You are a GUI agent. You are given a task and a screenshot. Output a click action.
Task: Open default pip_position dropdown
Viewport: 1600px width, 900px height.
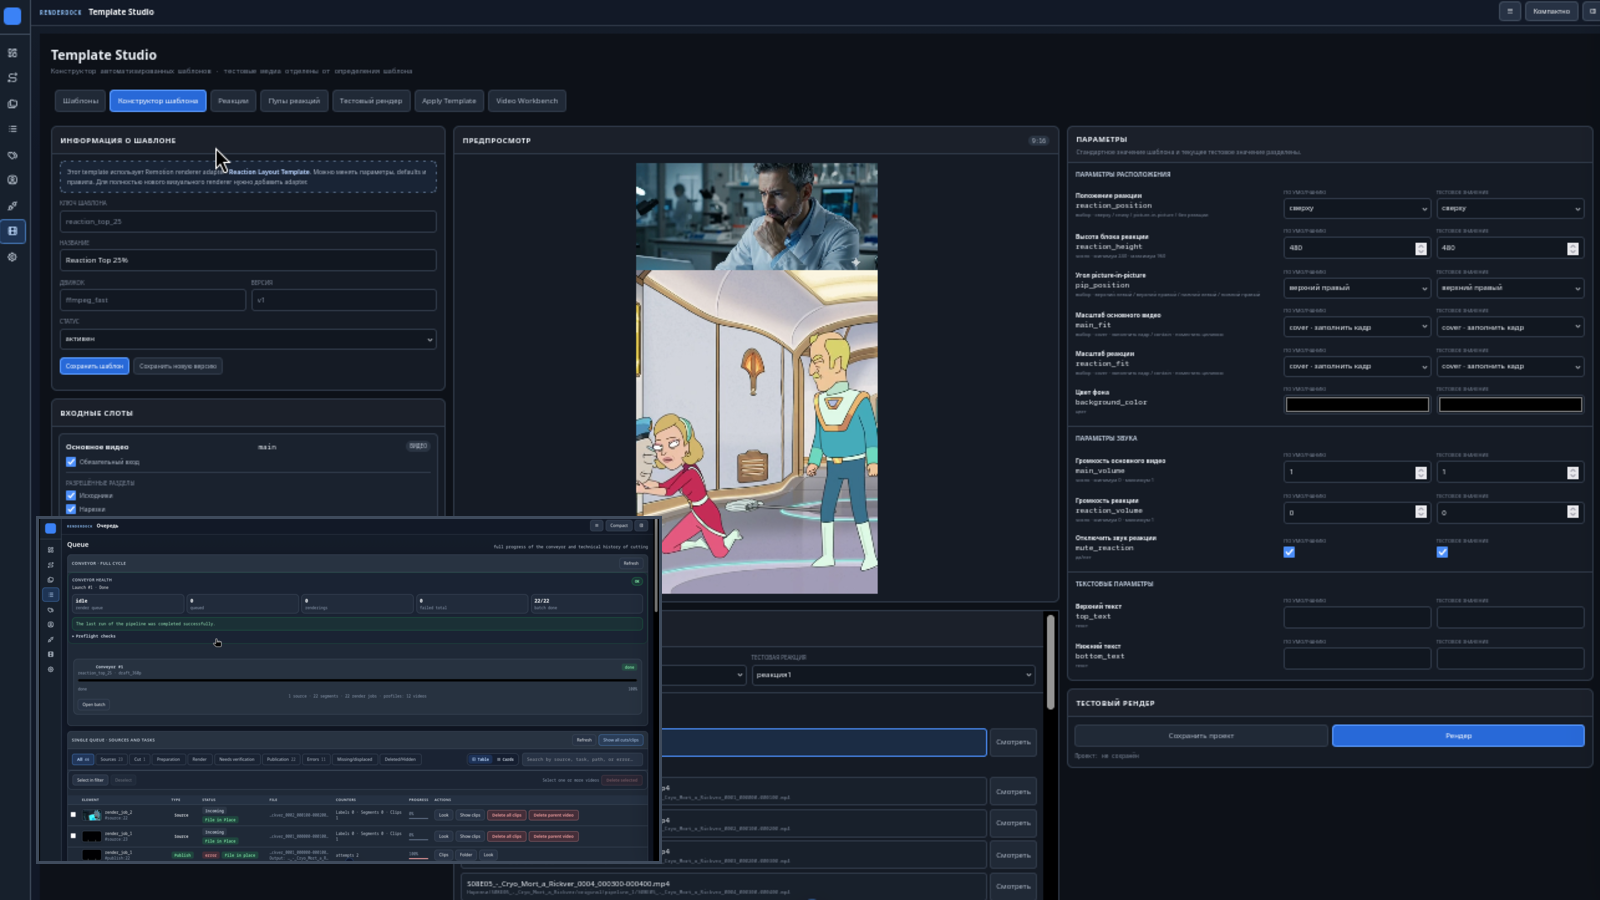tap(1357, 288)
